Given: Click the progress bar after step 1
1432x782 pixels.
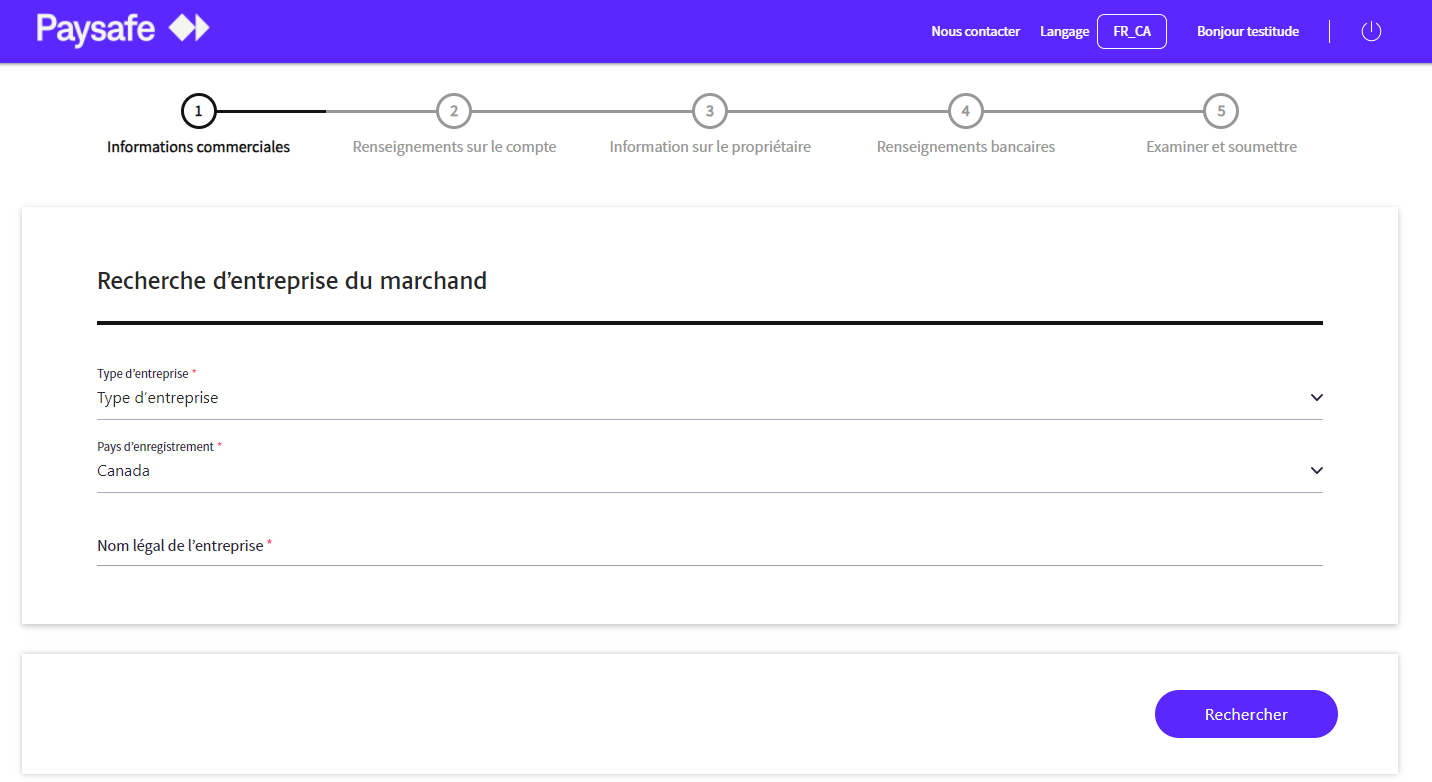Looking at the screenshot, I should (x=270, y=111).
